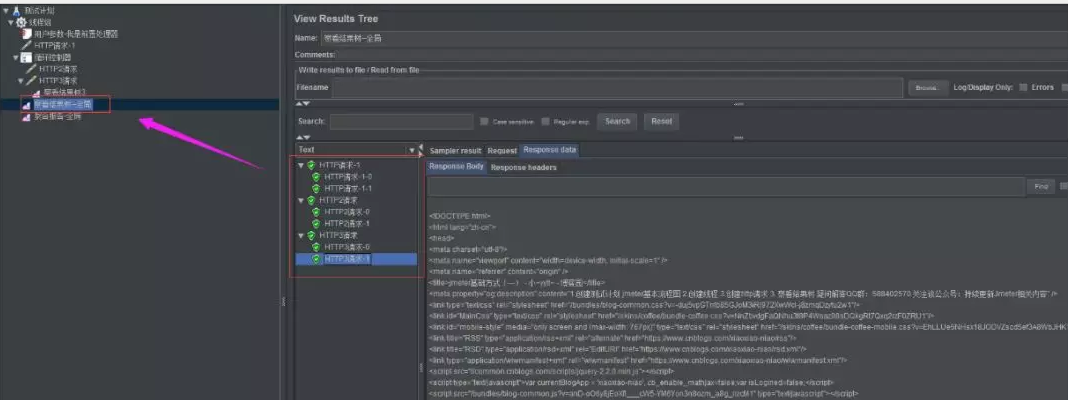This screenshot has height=400, width=1068.
Task: Click green shield icon of HTTP2请求 parent result
Action: coord(311,200)
